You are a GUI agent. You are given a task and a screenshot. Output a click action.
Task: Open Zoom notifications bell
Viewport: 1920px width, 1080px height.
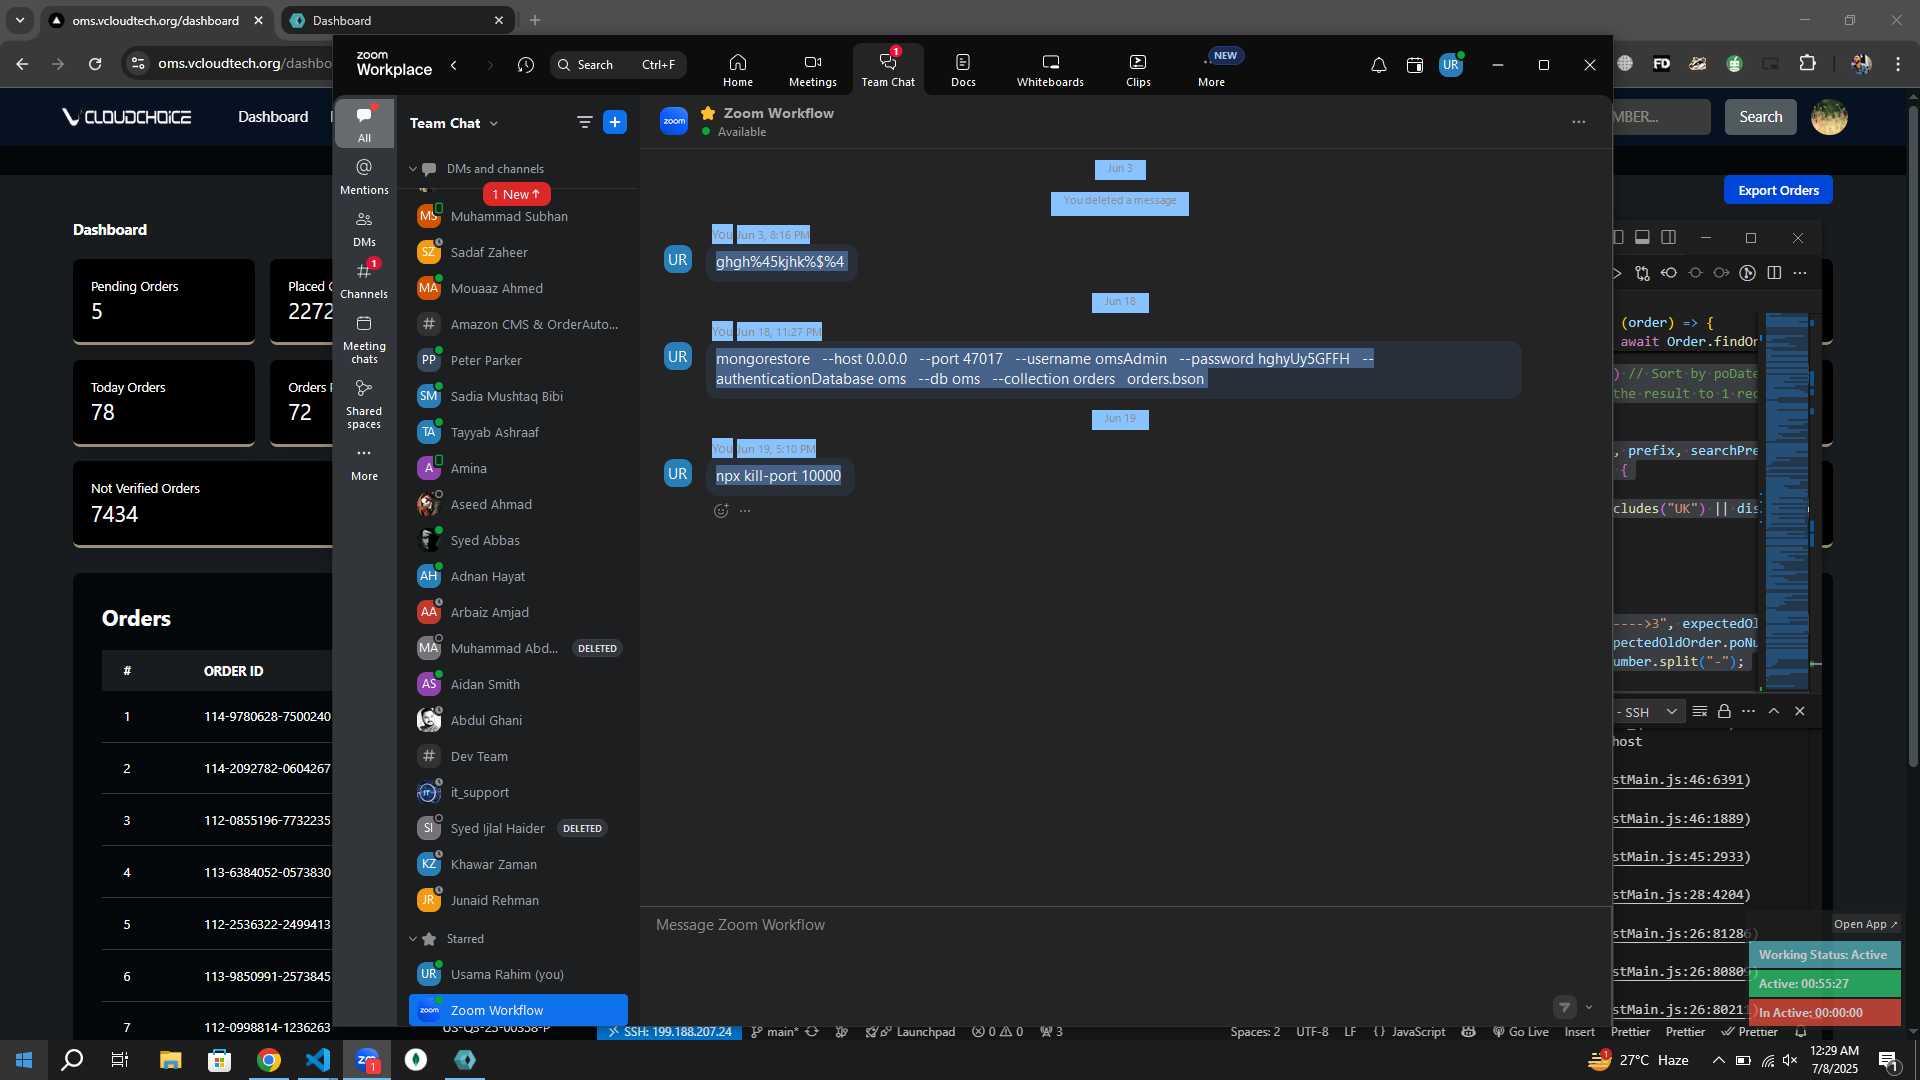pyautogui.click(x=1378, y=65)
